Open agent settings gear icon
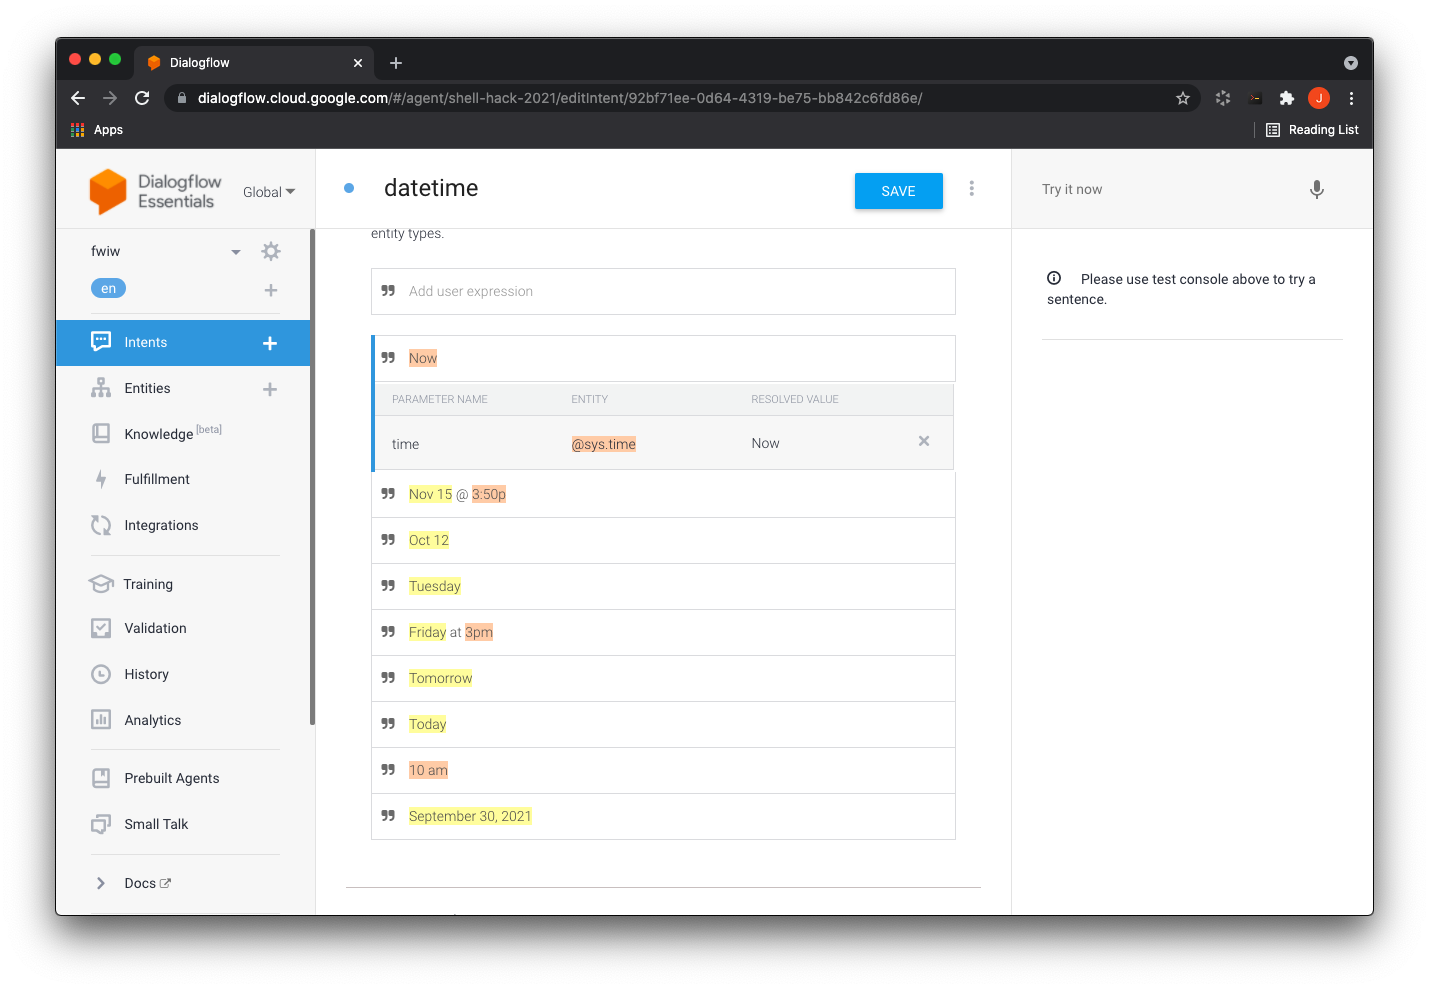Viewport: 1429px width, 989px height. pyautogui.click(x=271, y=251)
